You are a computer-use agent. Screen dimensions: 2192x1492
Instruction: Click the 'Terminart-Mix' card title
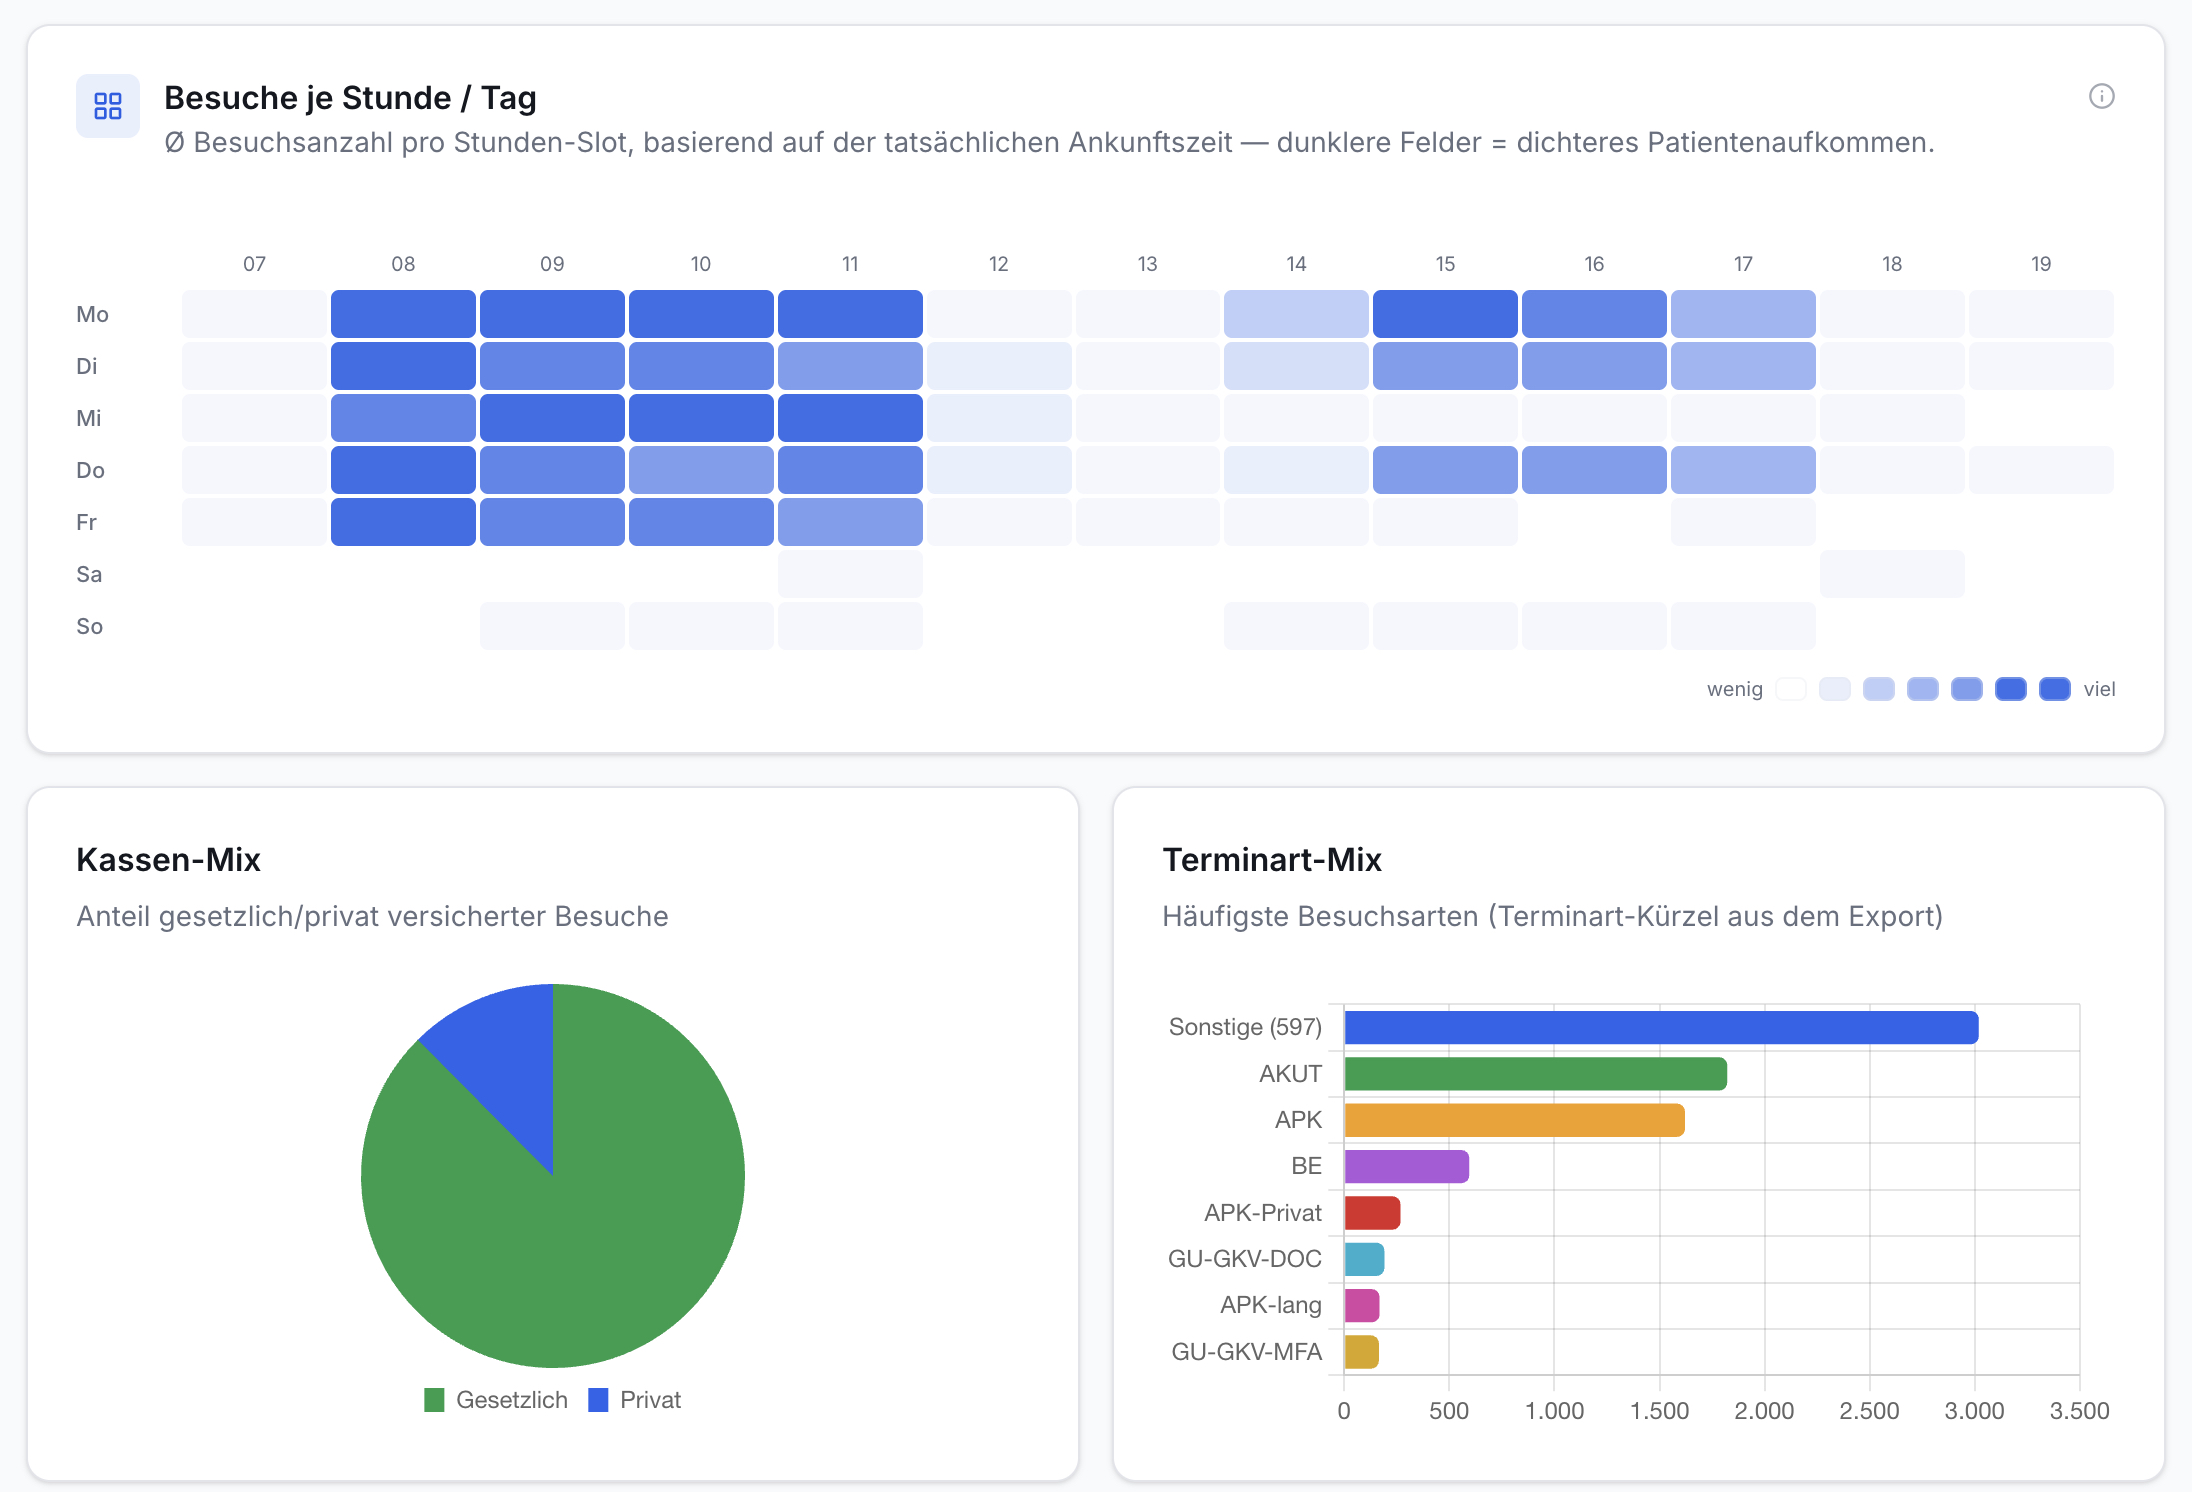coord(1272,859)
